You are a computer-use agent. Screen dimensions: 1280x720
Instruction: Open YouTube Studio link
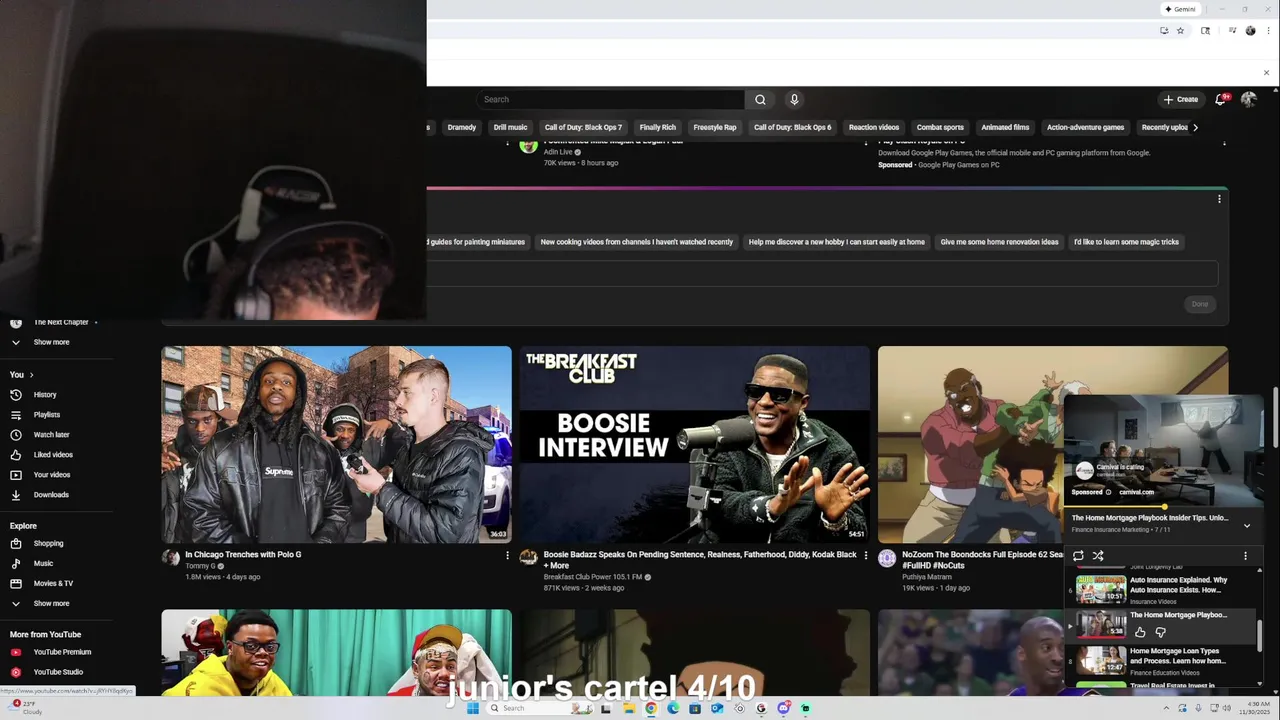[57, 672]
